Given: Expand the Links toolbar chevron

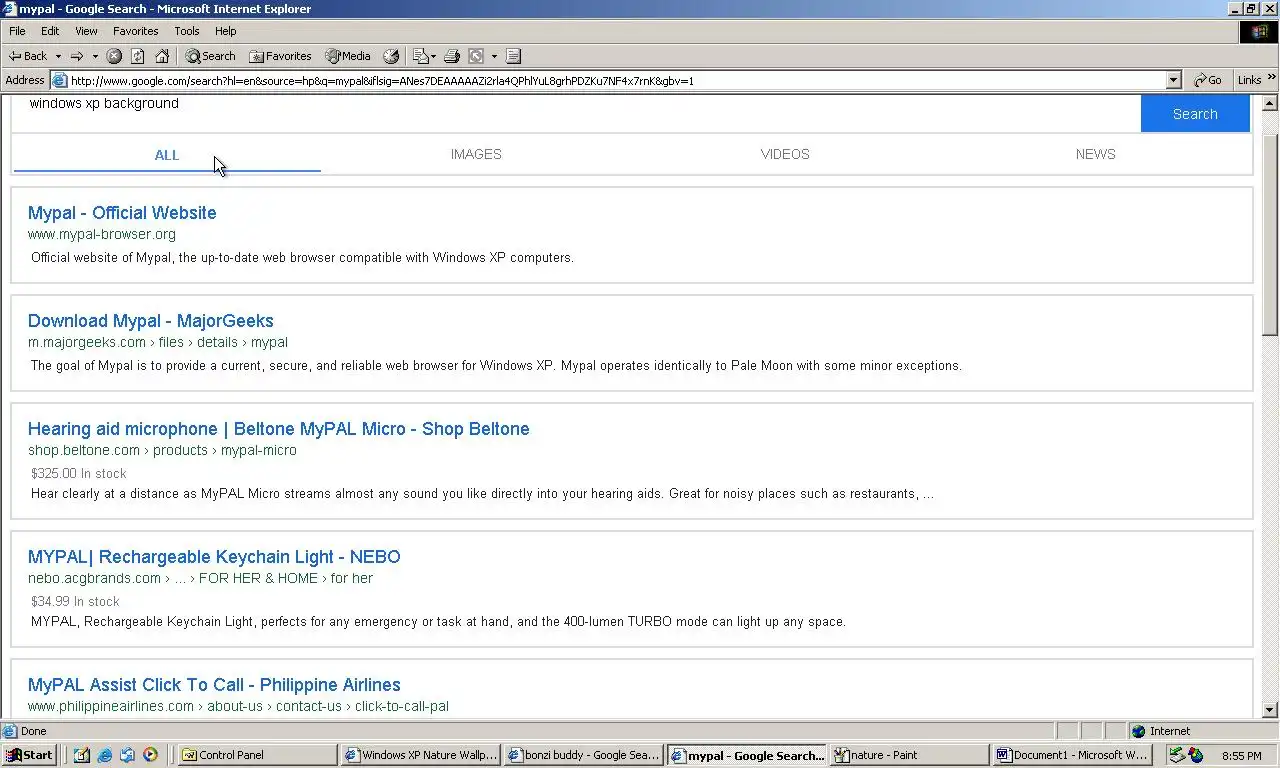Looking at the screenshot, I should coord(1272,78).
